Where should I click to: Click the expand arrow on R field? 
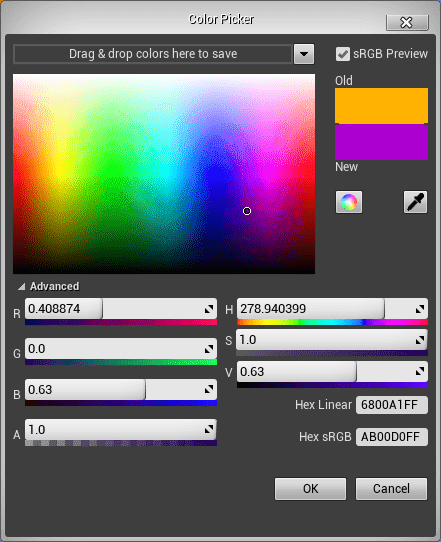(209, 309)
